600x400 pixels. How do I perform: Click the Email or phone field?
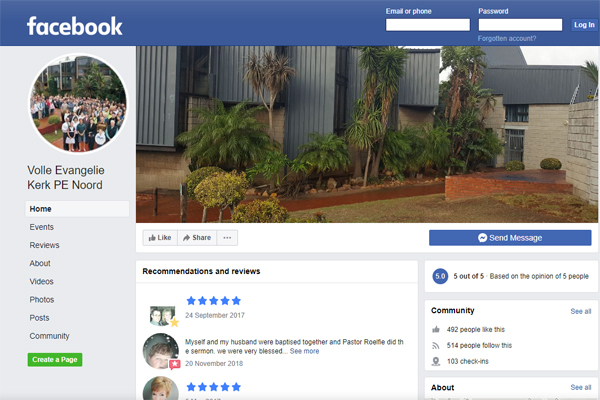(427, 25)
